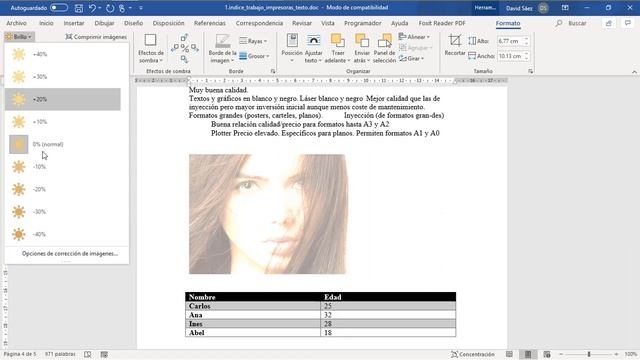
Task: Click the Alto height field
Action: tap(510, 41)
